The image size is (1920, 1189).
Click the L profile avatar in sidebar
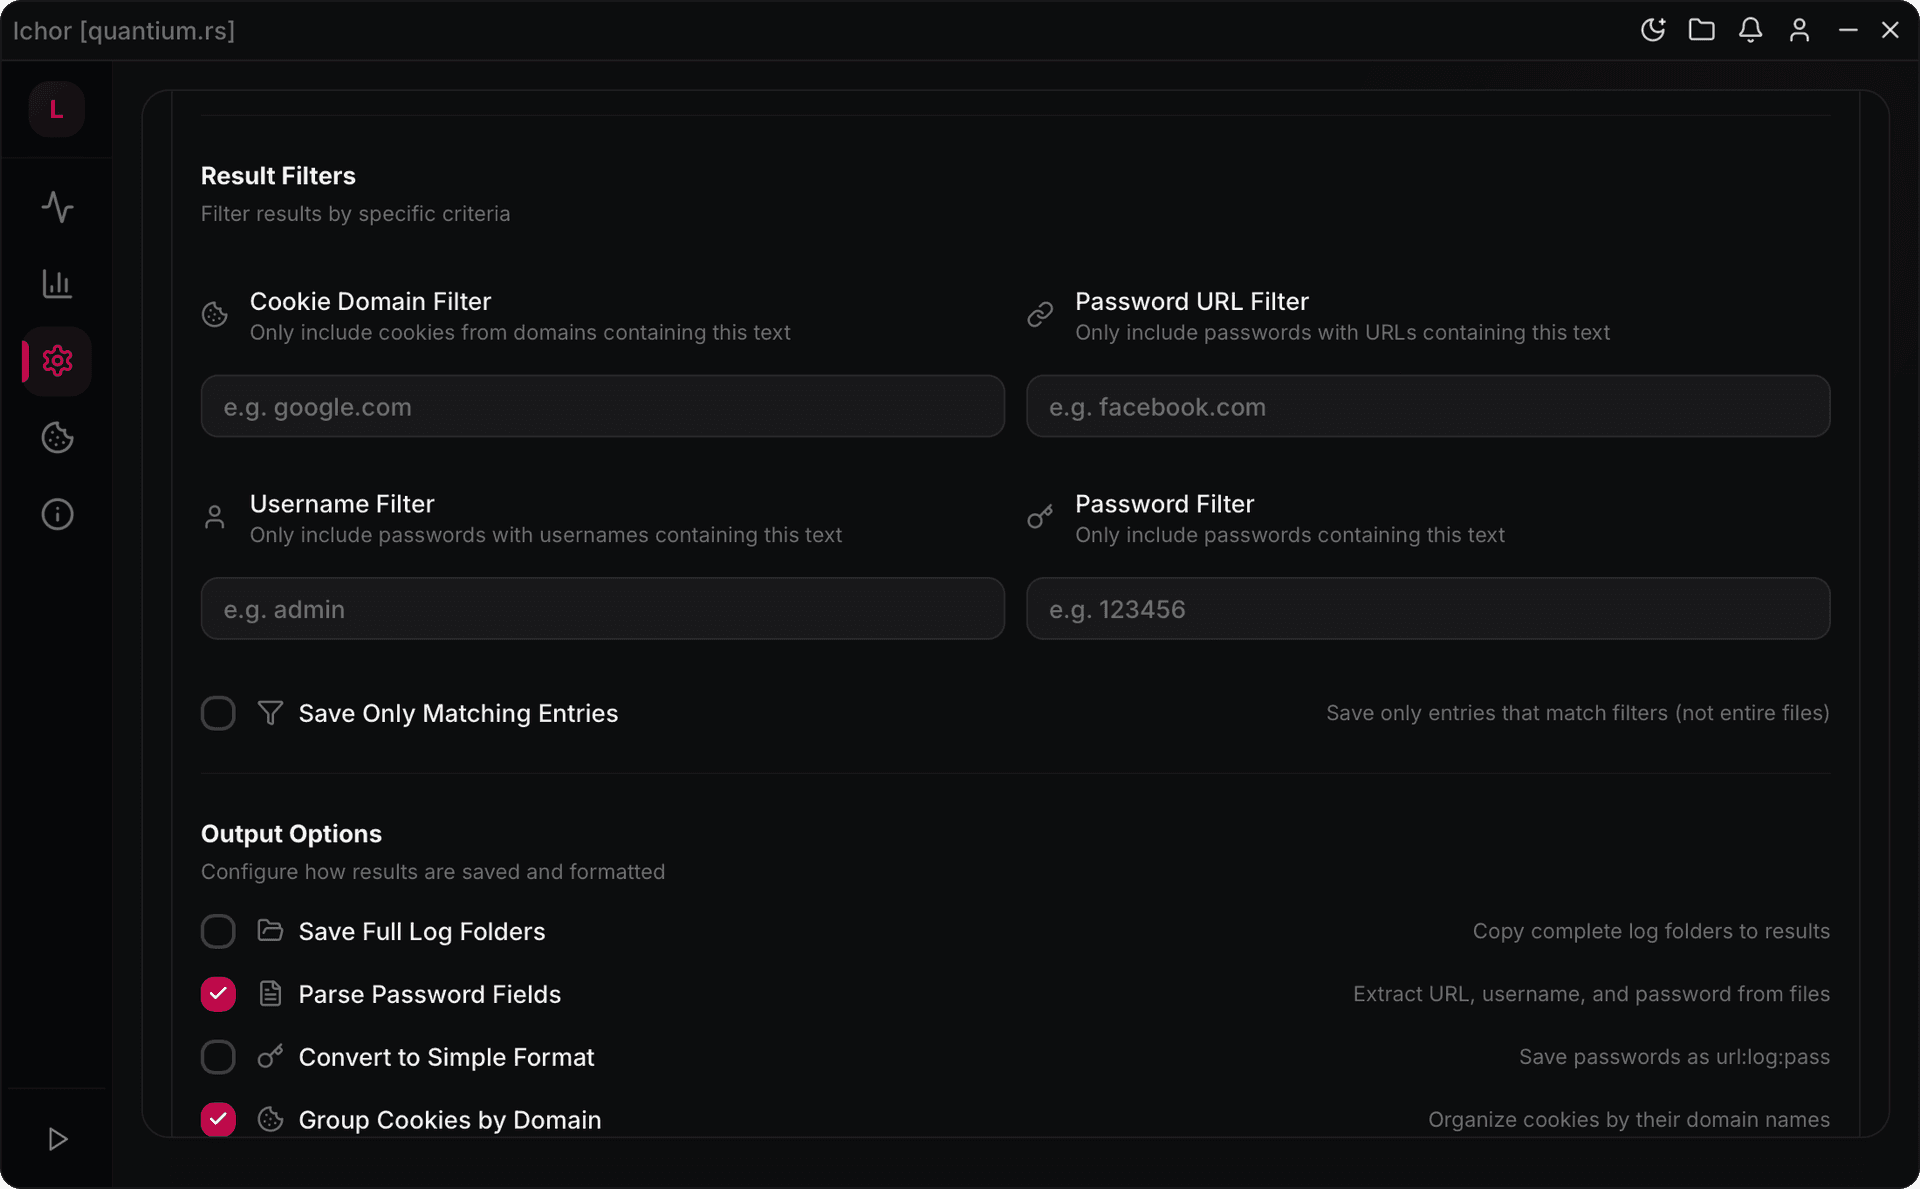tap(56, 109)
